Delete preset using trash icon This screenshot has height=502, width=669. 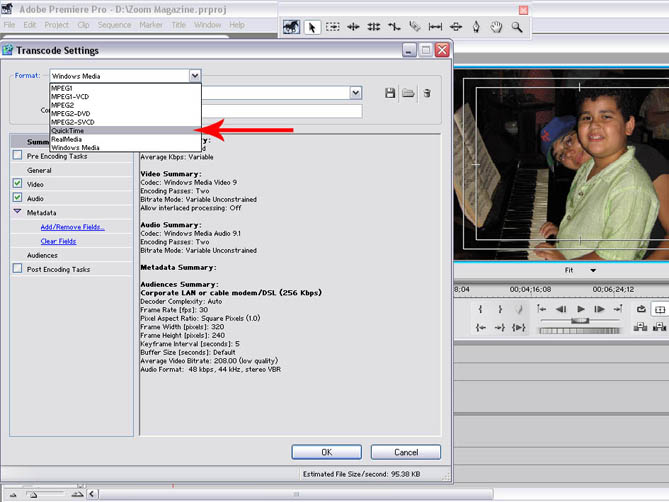coord(427,93)
